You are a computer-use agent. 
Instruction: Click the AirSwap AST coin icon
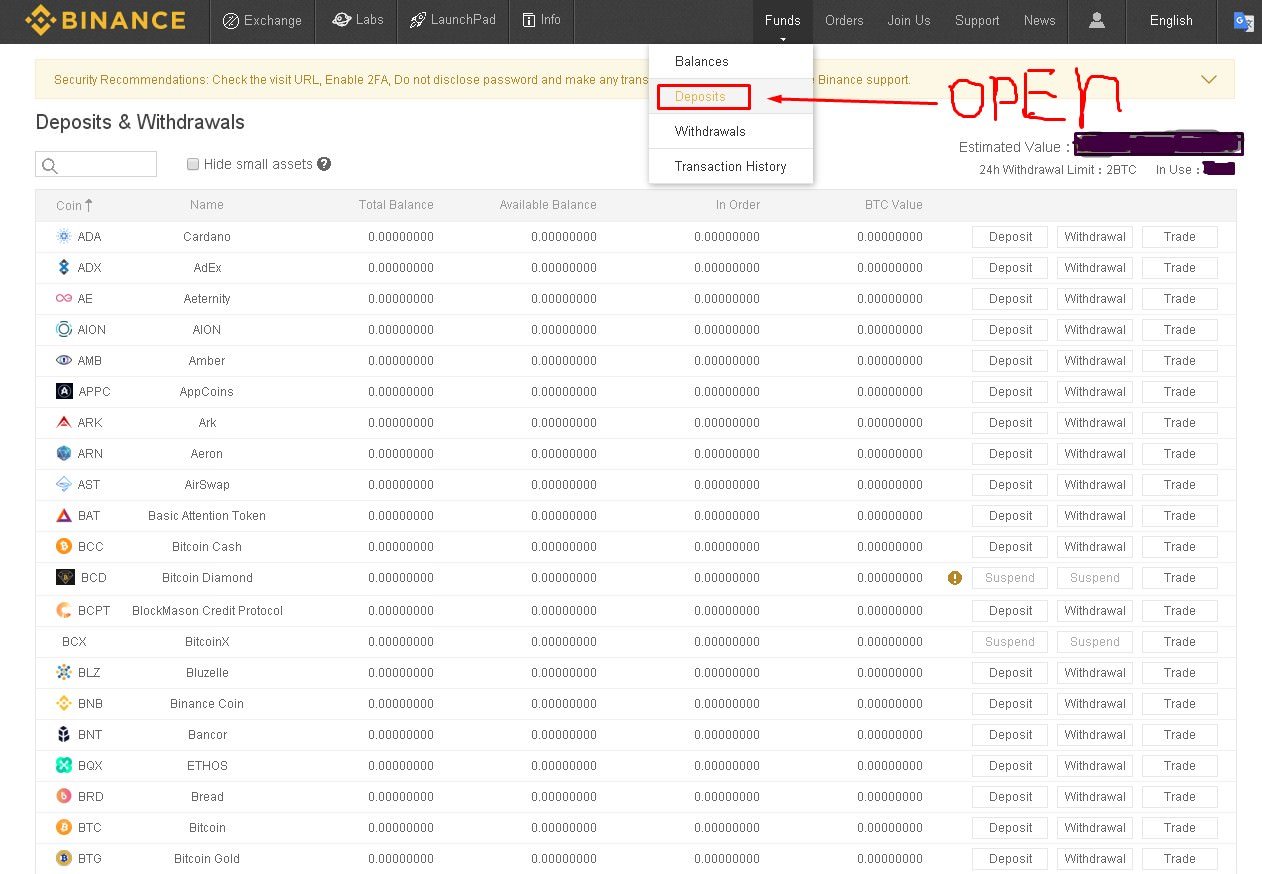pyautogui.click(x=64, y=485)
